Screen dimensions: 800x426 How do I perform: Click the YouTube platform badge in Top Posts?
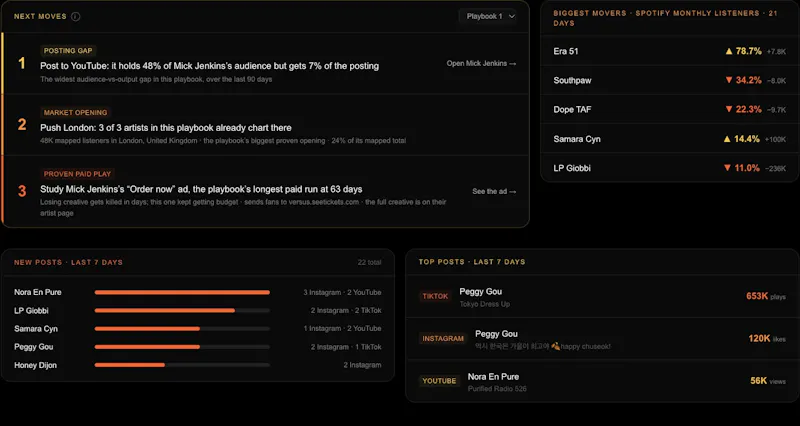(x=439, y=381)
